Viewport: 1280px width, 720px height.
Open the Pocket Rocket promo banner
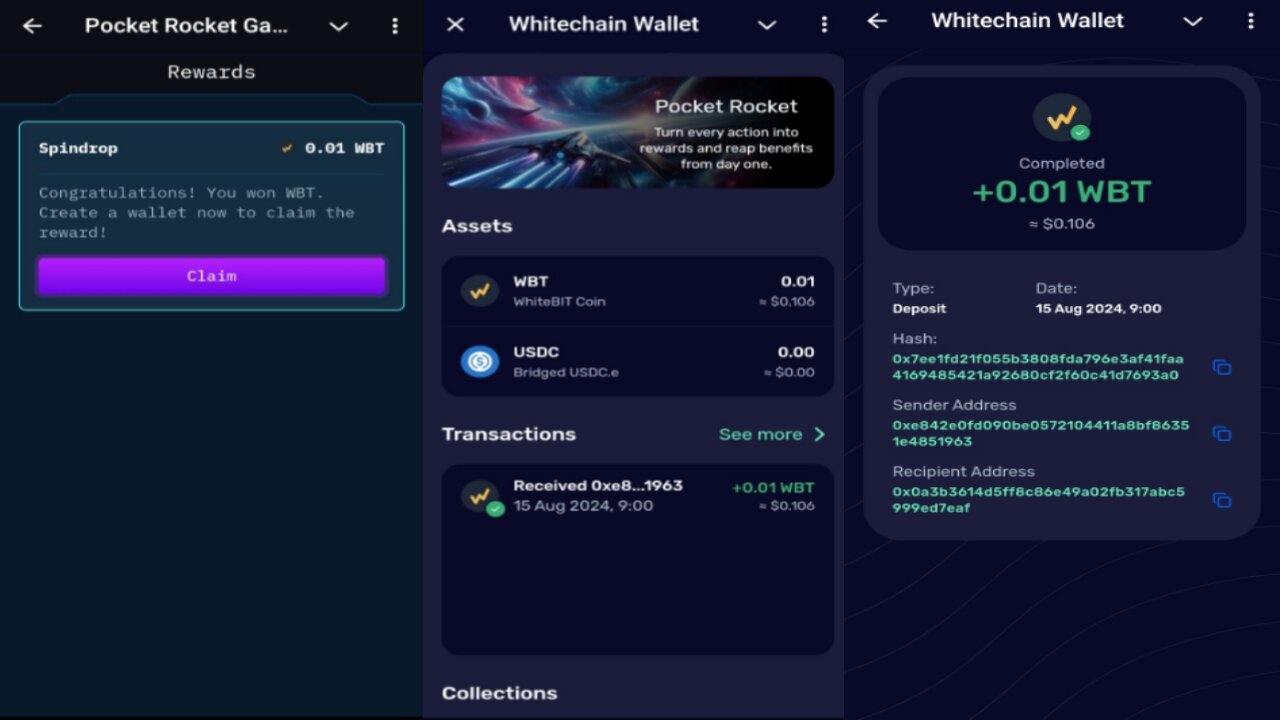pos(637,132)
